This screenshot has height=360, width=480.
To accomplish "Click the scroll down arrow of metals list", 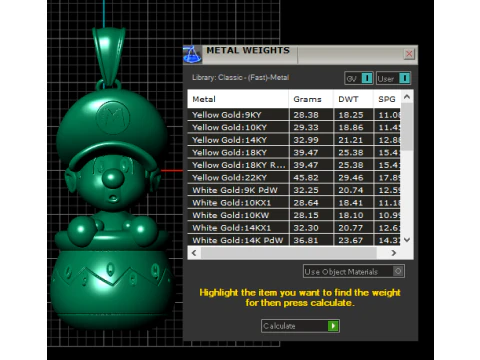I will click(407, 240).
